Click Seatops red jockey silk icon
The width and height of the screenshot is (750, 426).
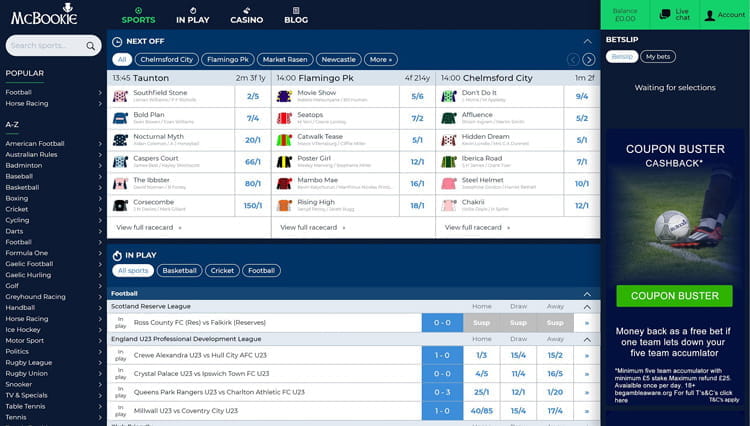(x=284, y=118)
